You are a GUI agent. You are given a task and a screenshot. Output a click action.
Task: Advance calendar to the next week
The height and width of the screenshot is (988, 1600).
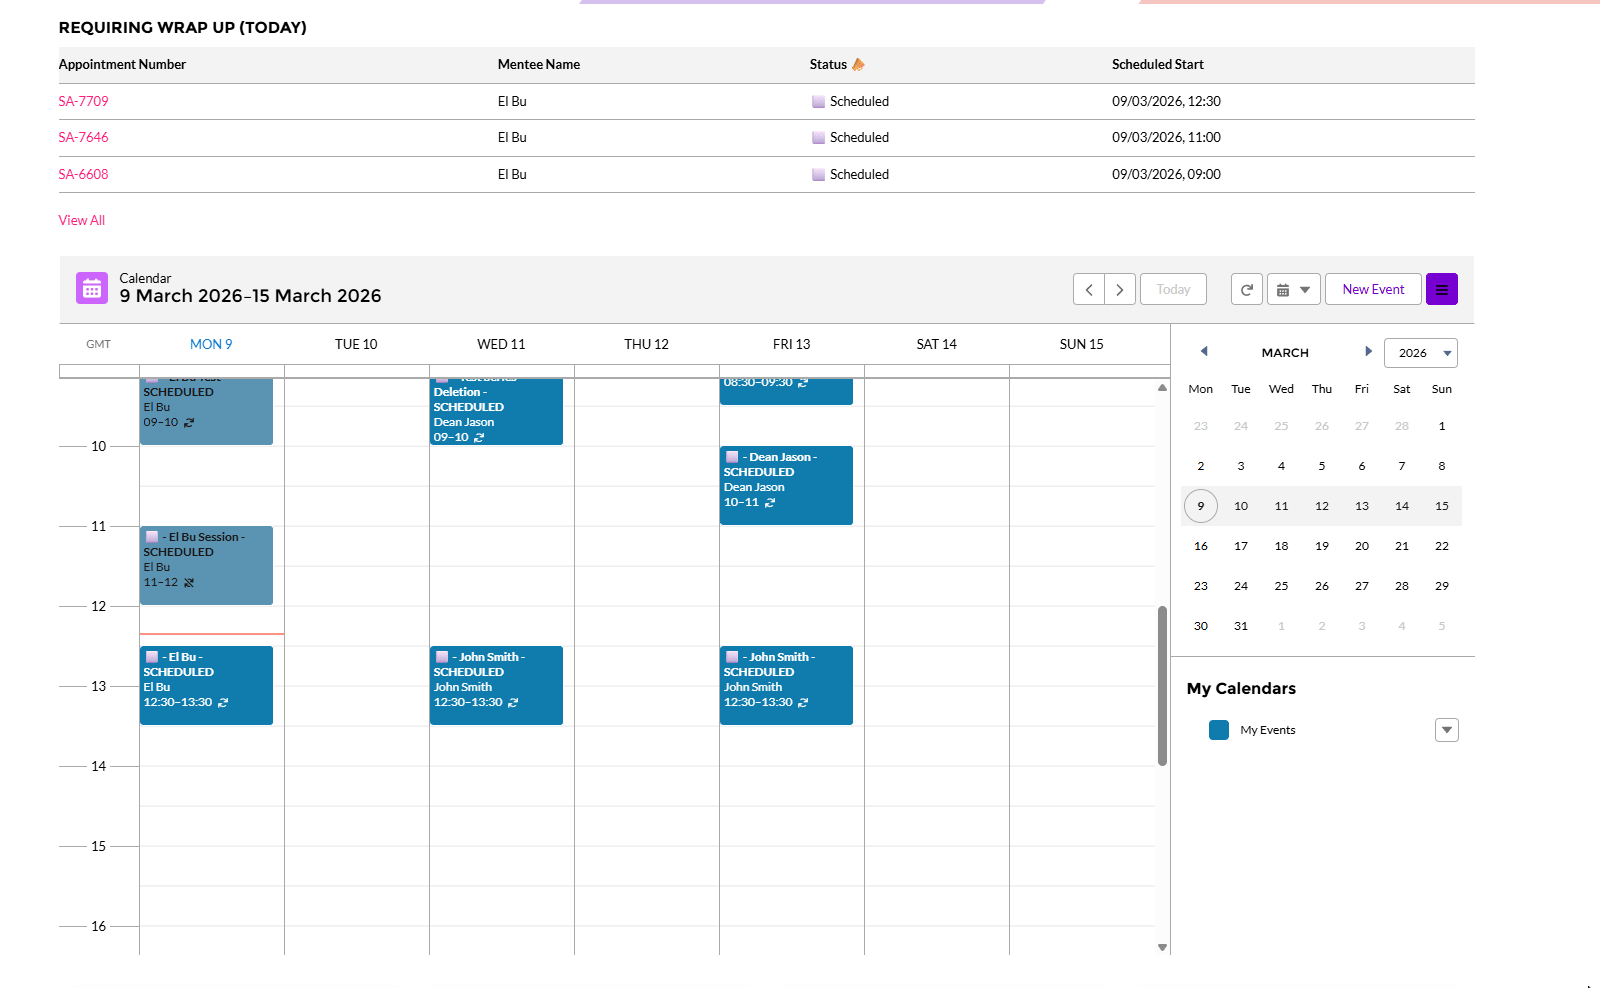pos(1120,289)
